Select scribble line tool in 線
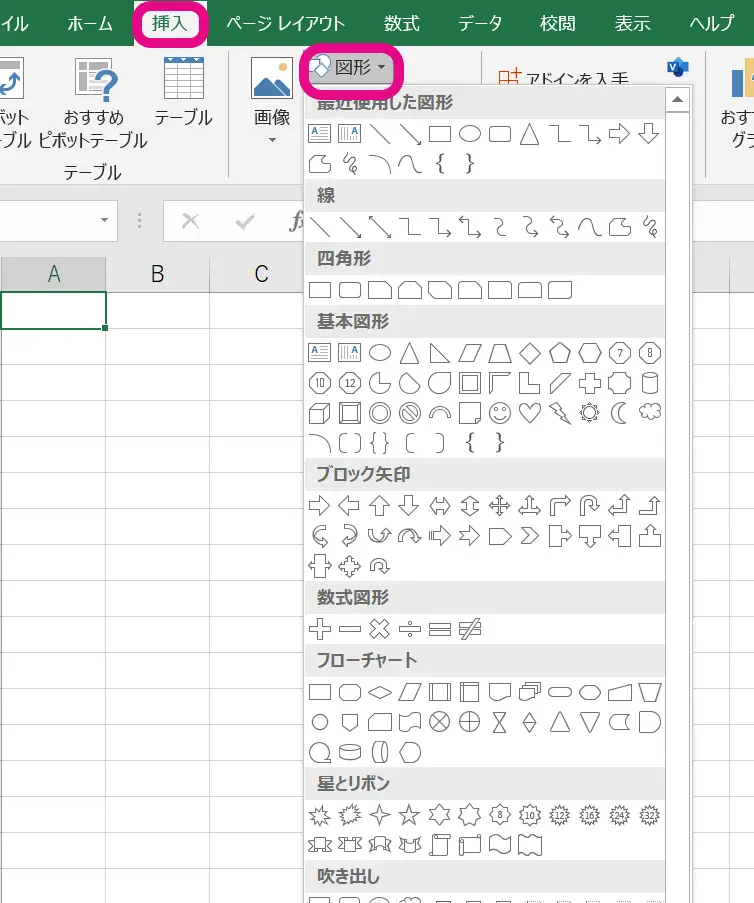This screenshot has height=903, width=754. point(649,227)
